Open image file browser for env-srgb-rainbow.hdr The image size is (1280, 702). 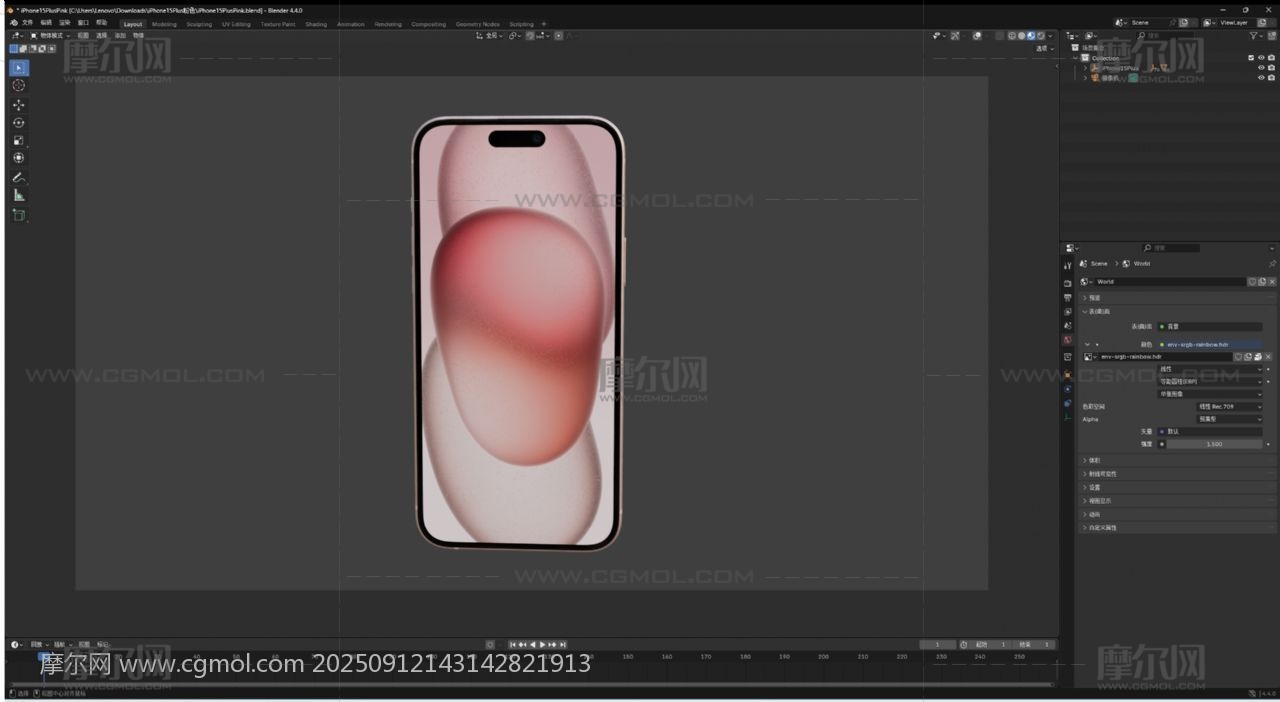point(1258,357)
